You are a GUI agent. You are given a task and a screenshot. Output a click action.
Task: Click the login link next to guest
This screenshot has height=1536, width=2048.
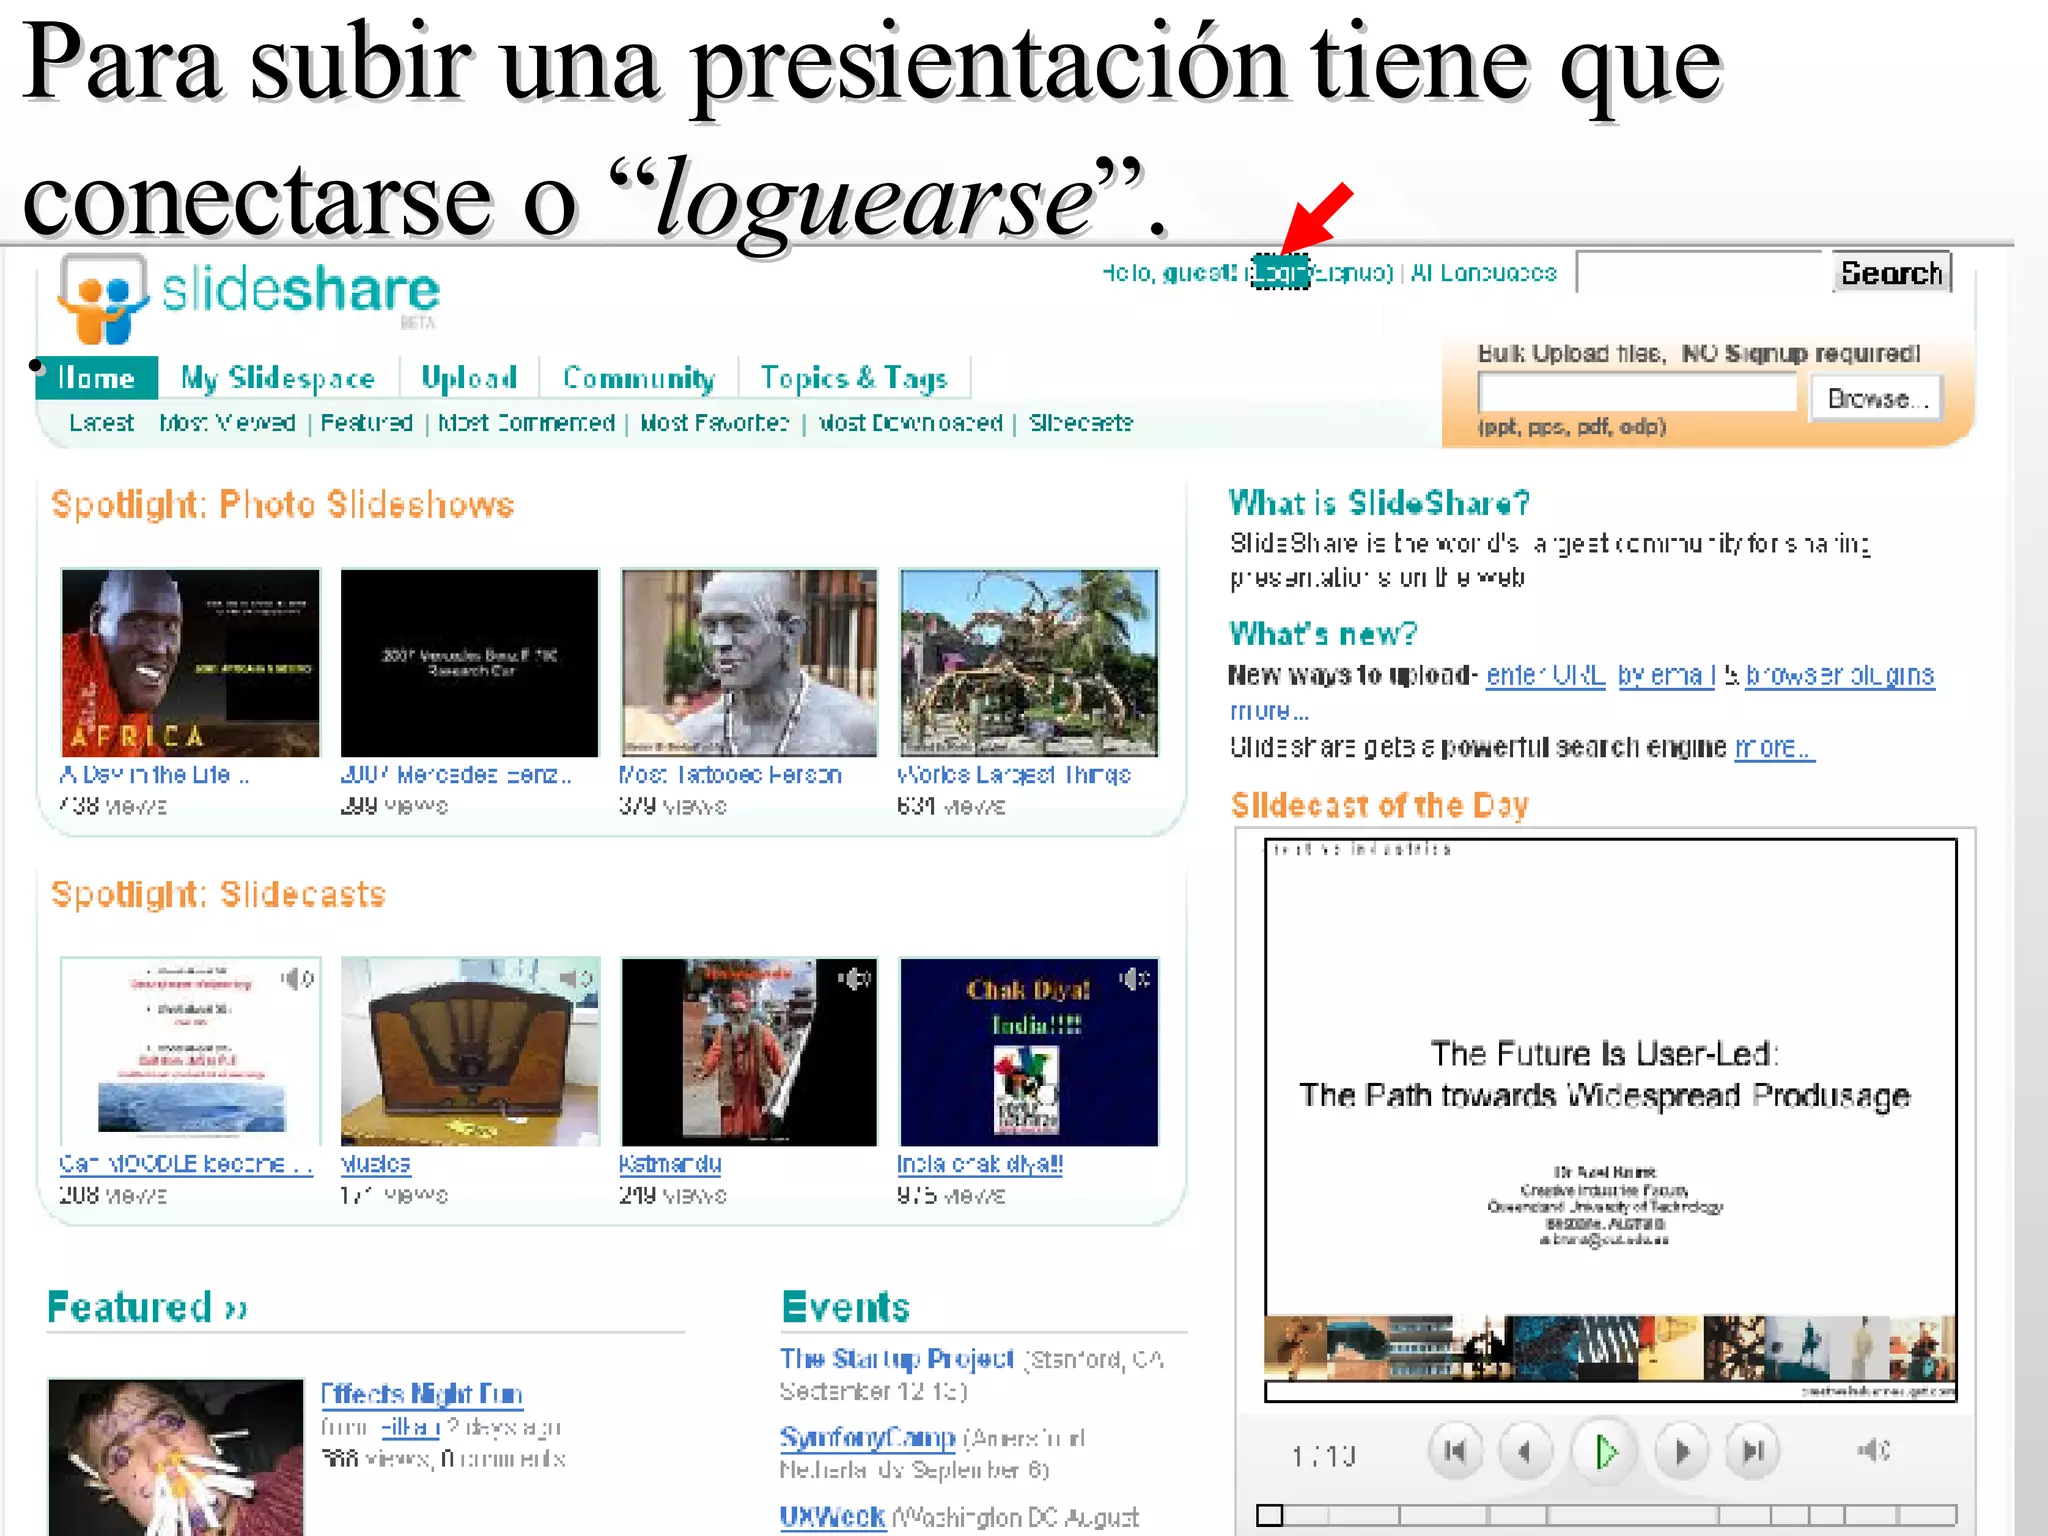[1280, 272]
